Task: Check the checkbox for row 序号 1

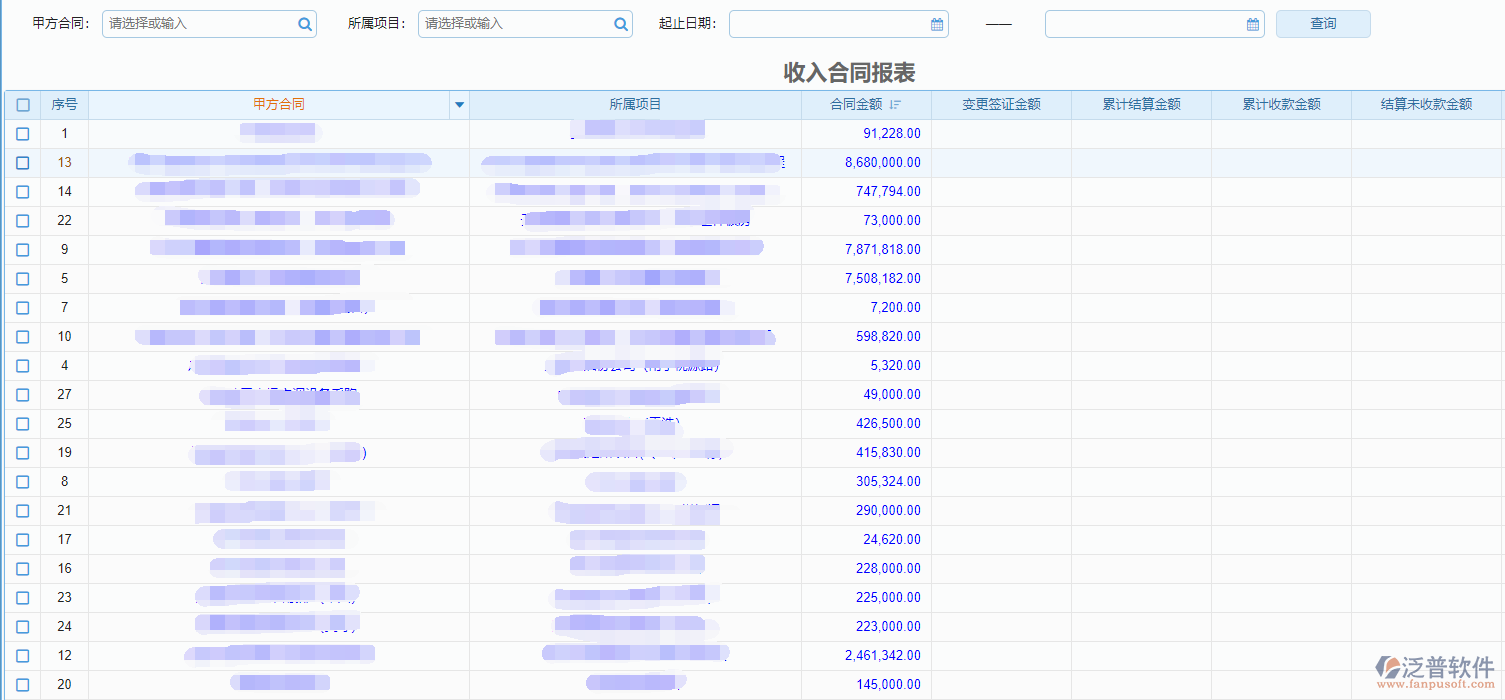Action: click(x=22, y=133)
